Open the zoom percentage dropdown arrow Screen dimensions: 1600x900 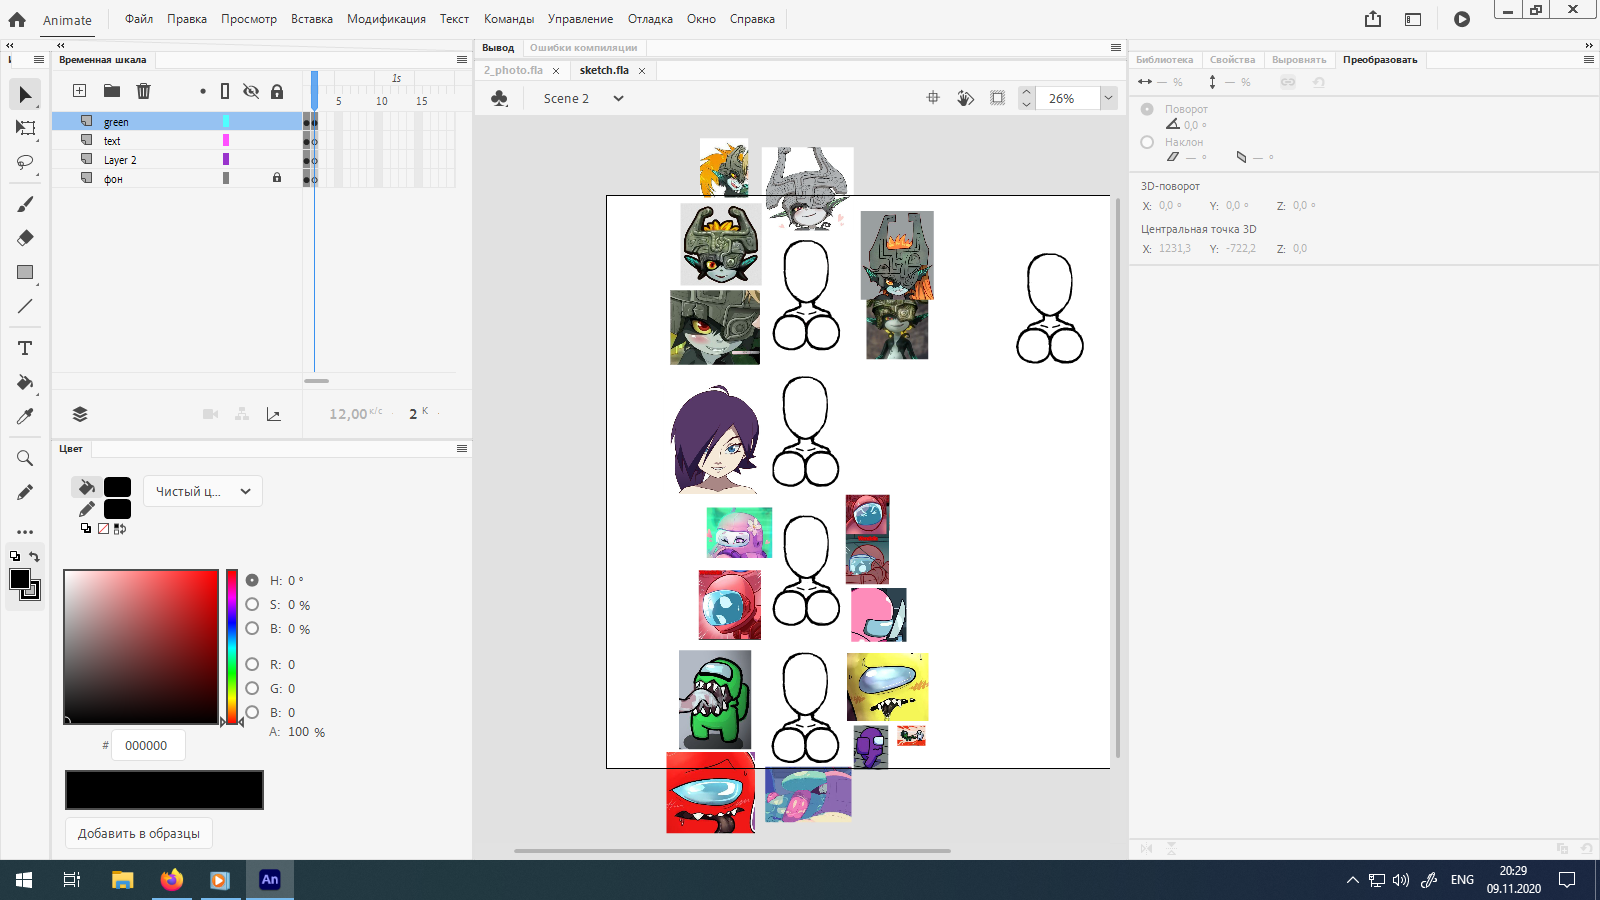coord(1108,98)
